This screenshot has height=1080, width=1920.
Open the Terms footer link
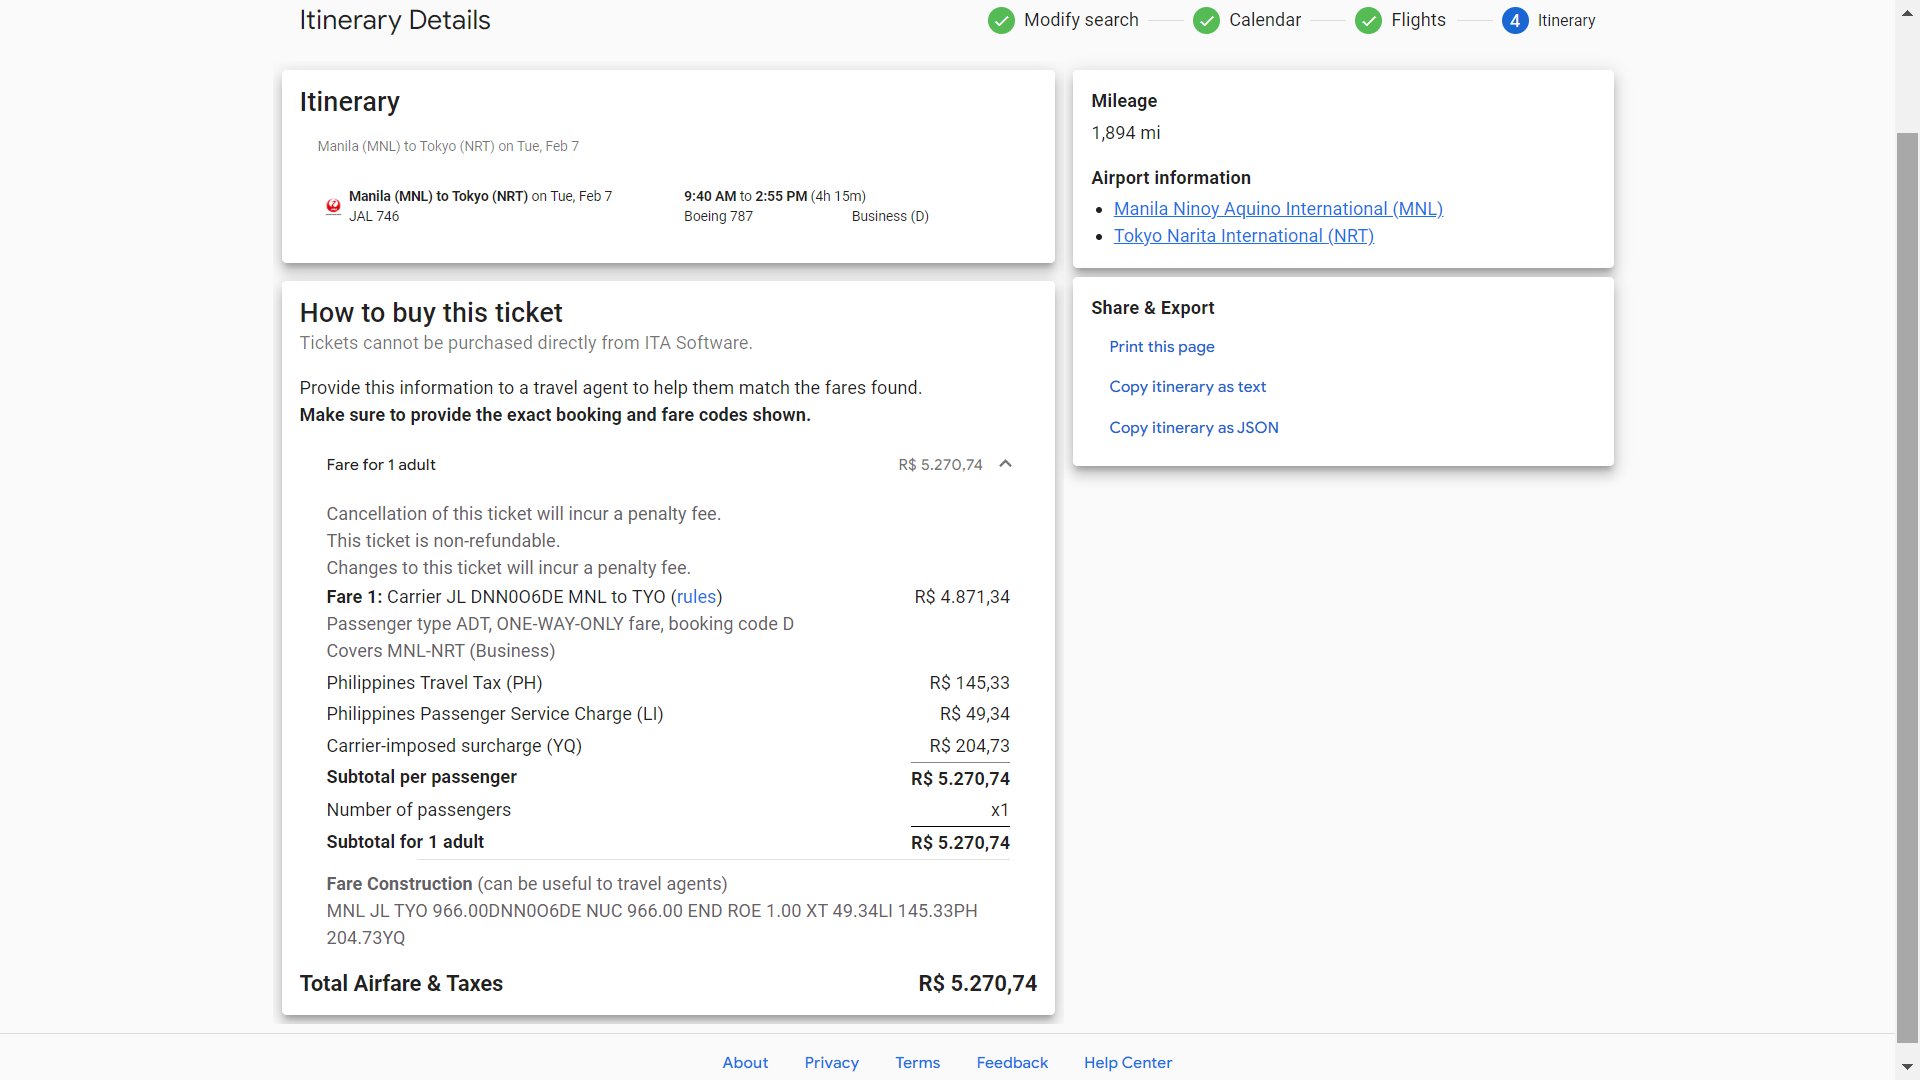(918, 1063)
